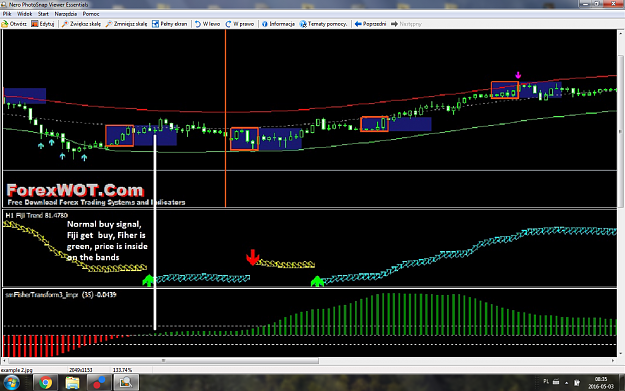Image resolution: width=625 pixels, height=391 pixels.
Task: Open the Pomoc menu
Action: coord(91,14)
